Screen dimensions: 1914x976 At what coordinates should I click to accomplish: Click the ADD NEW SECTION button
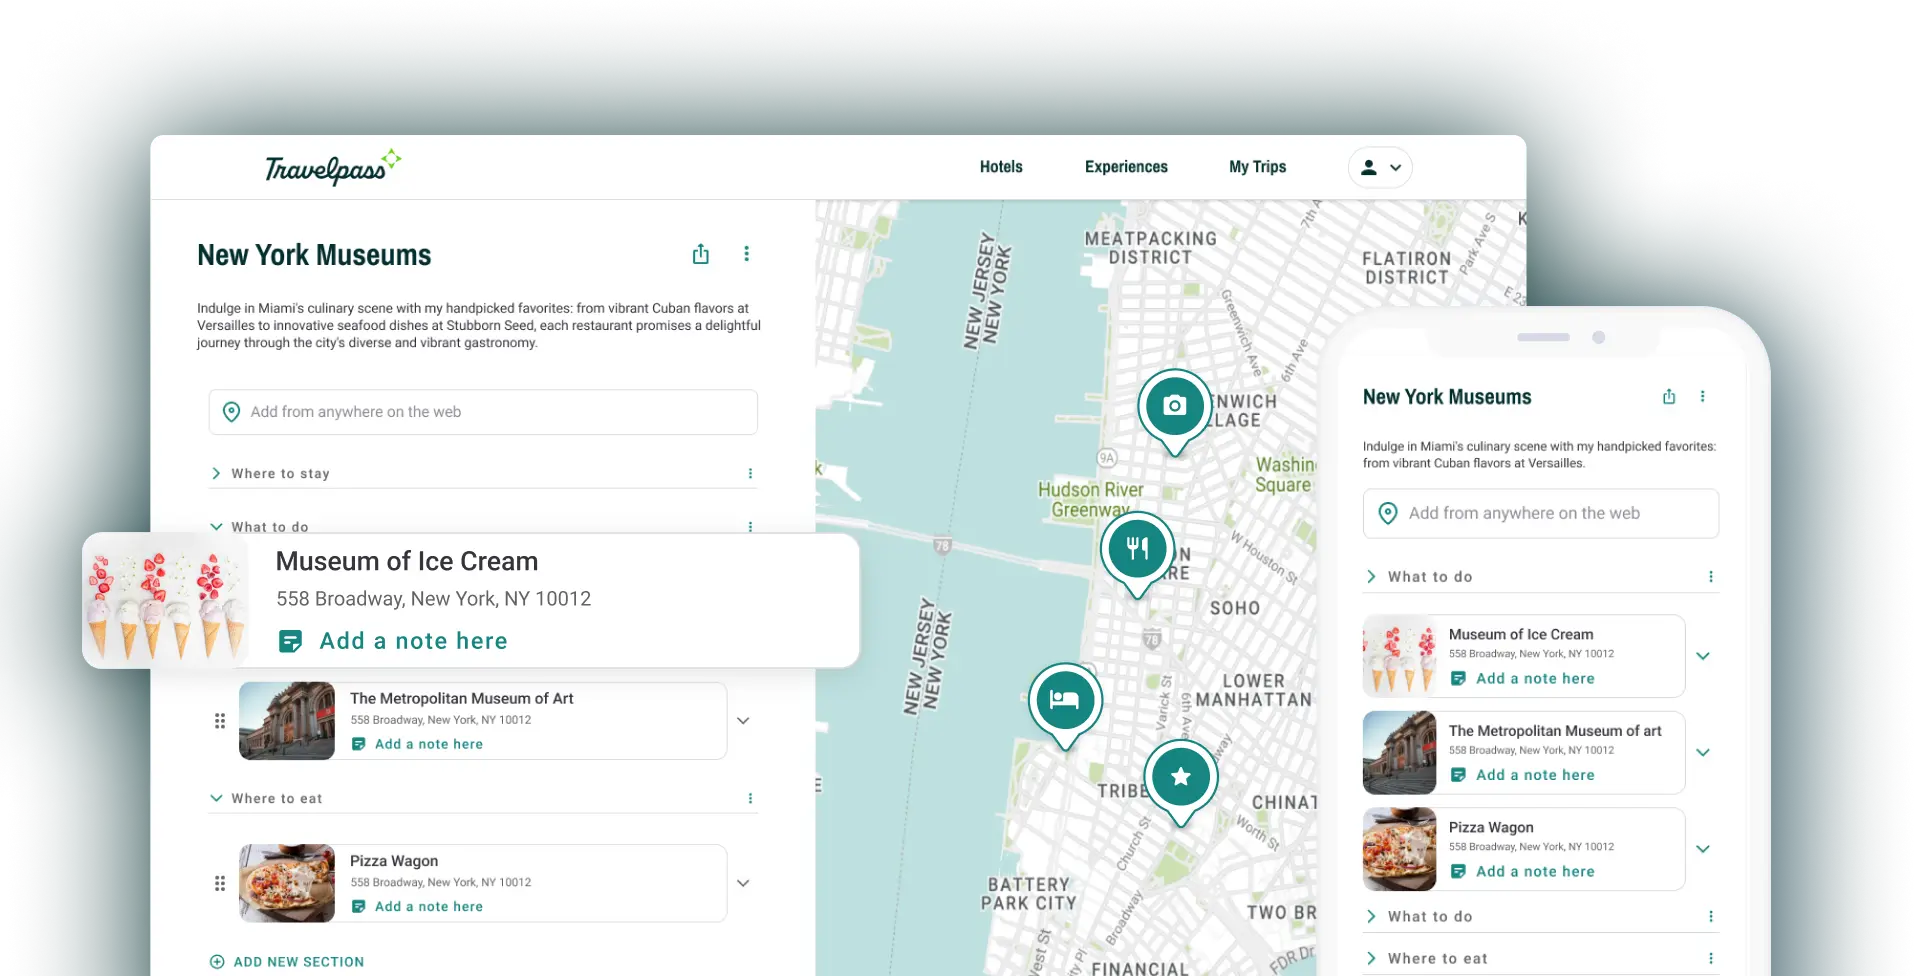(286, 961)
